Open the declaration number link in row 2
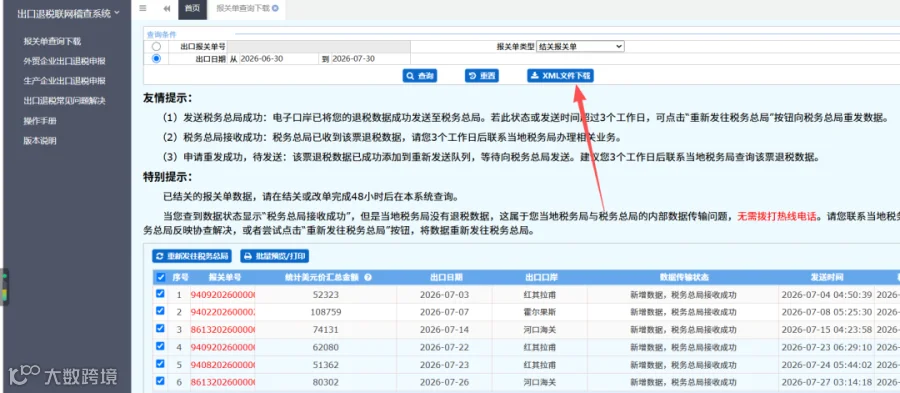Viewport: 900px width, 393px height. click(223, 313)
